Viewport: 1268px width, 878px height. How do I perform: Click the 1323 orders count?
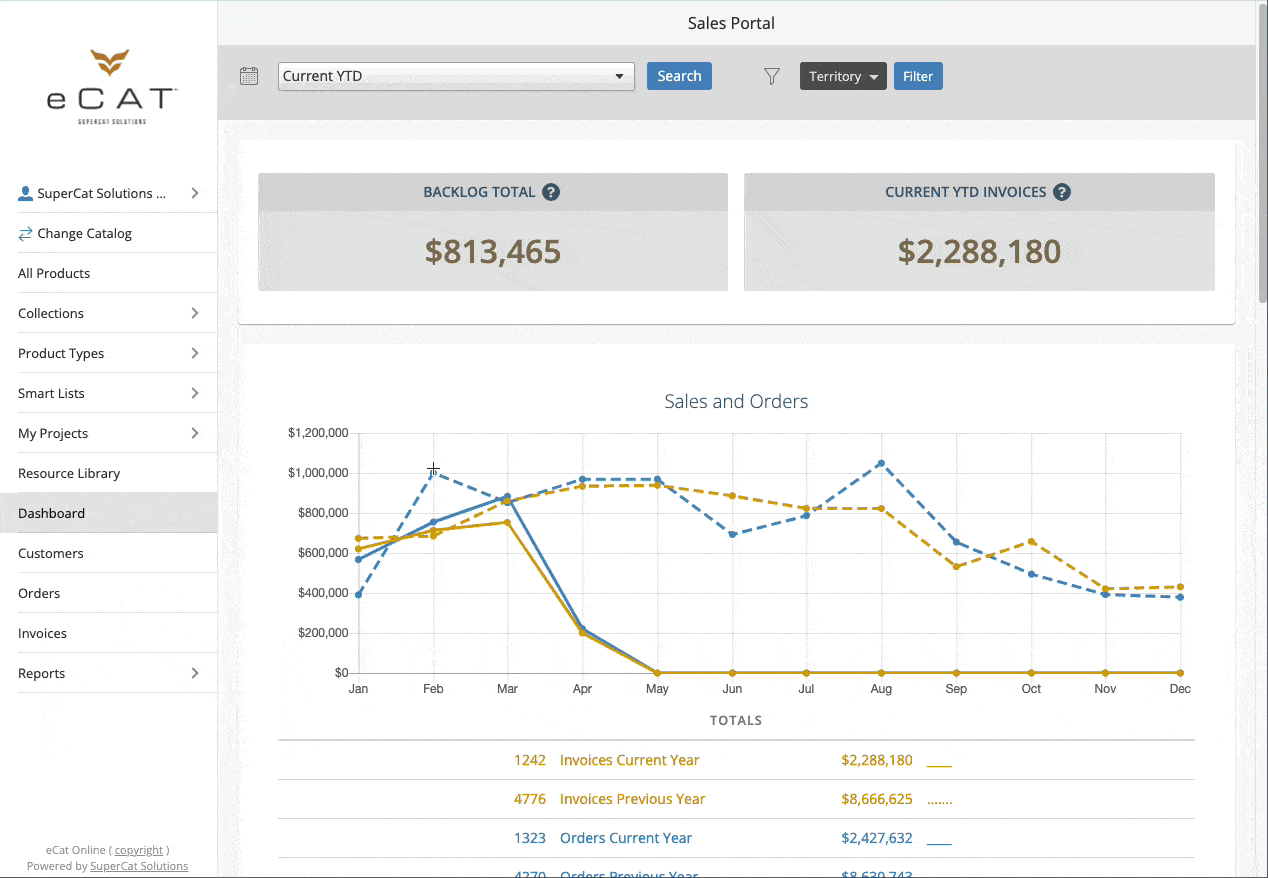click(530, 838)
